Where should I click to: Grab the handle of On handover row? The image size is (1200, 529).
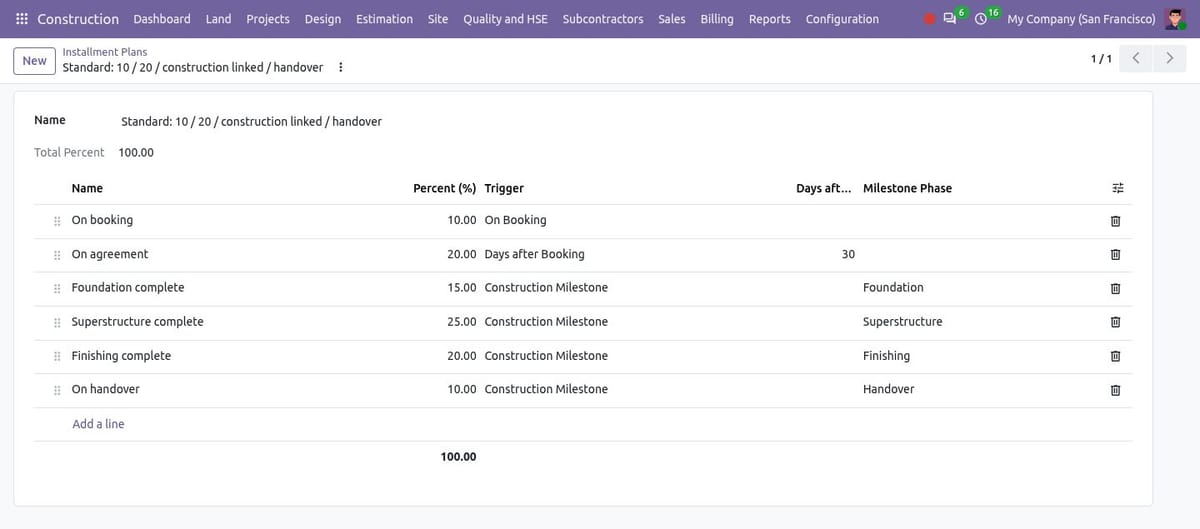[57, 390]
